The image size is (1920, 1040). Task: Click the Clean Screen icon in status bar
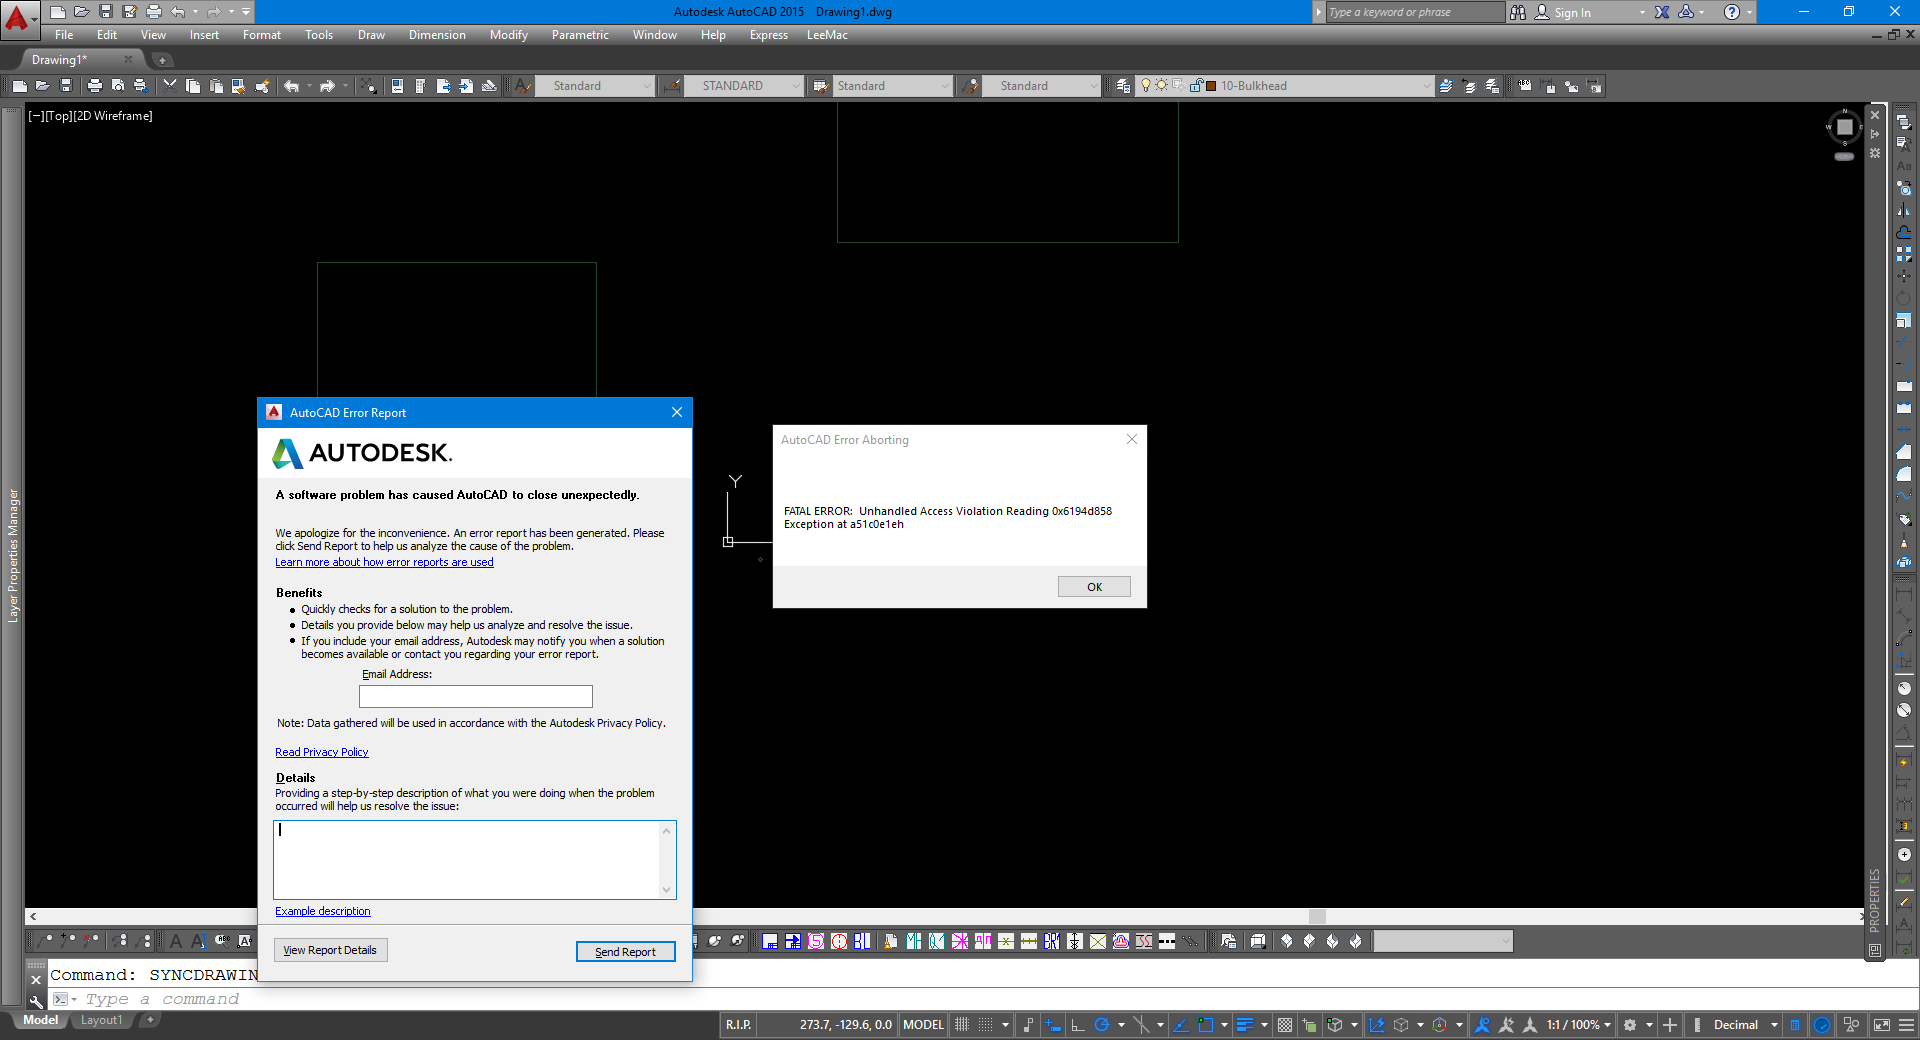coord(1881,1025)
